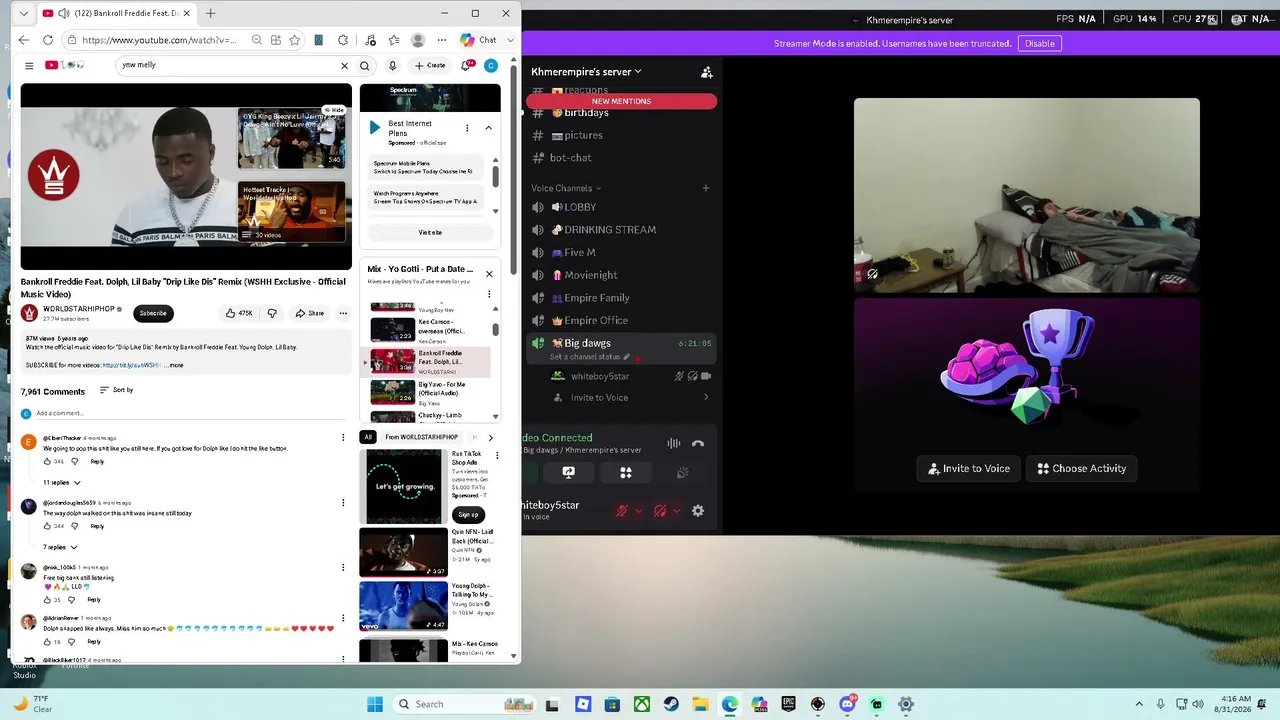Start voice search with the microphone
The height and width of the screenshot is (720, 1280).
(x=392, y=66)
